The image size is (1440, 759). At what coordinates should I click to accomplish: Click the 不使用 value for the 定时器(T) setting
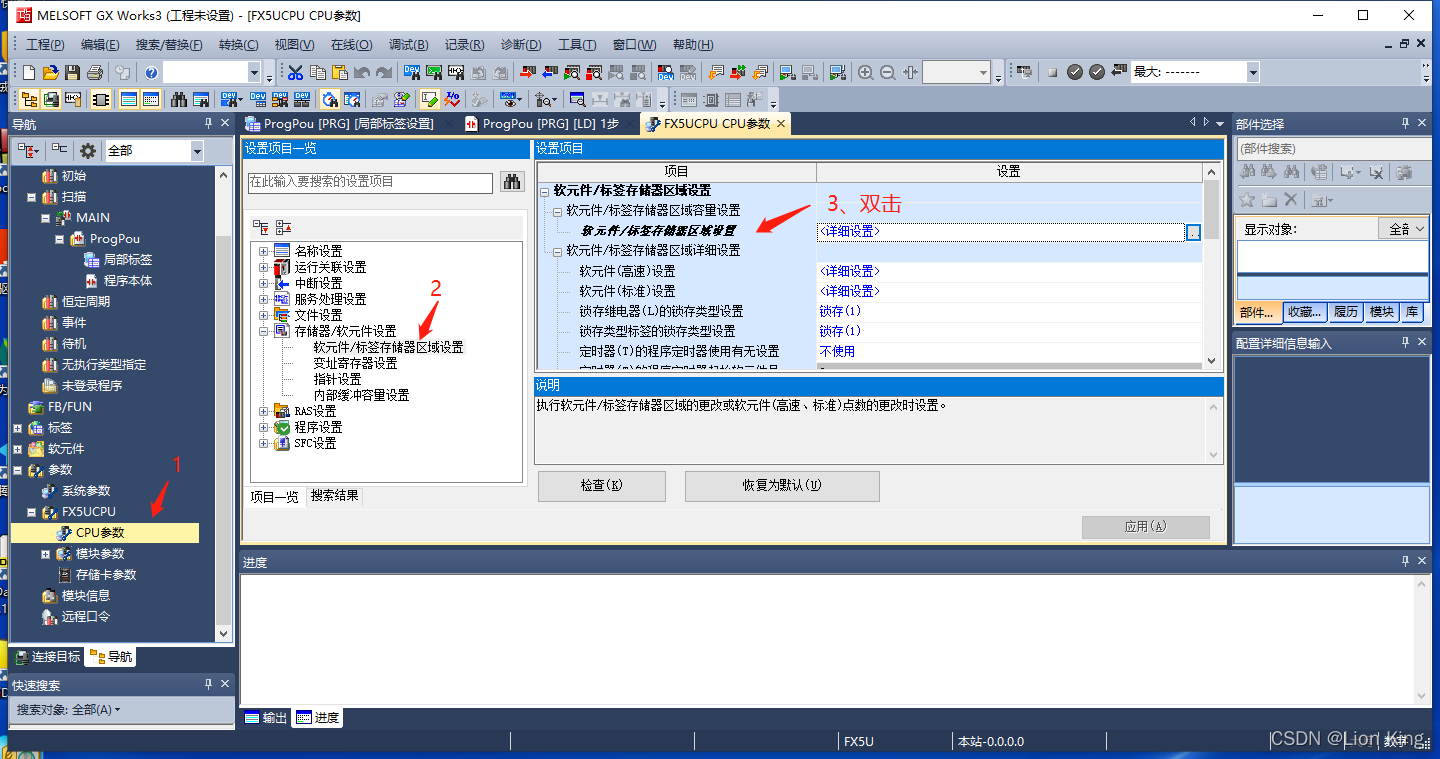point(837,351)
